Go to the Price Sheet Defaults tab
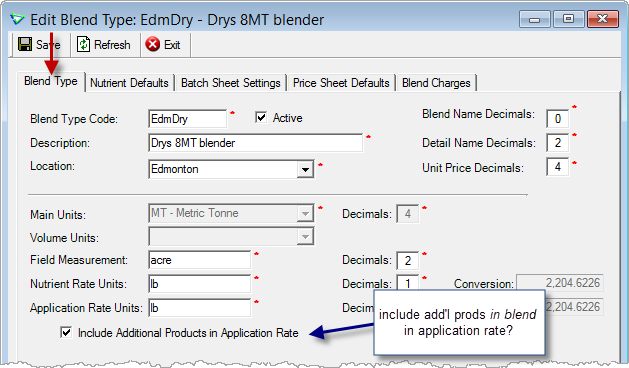 [341, 83]
